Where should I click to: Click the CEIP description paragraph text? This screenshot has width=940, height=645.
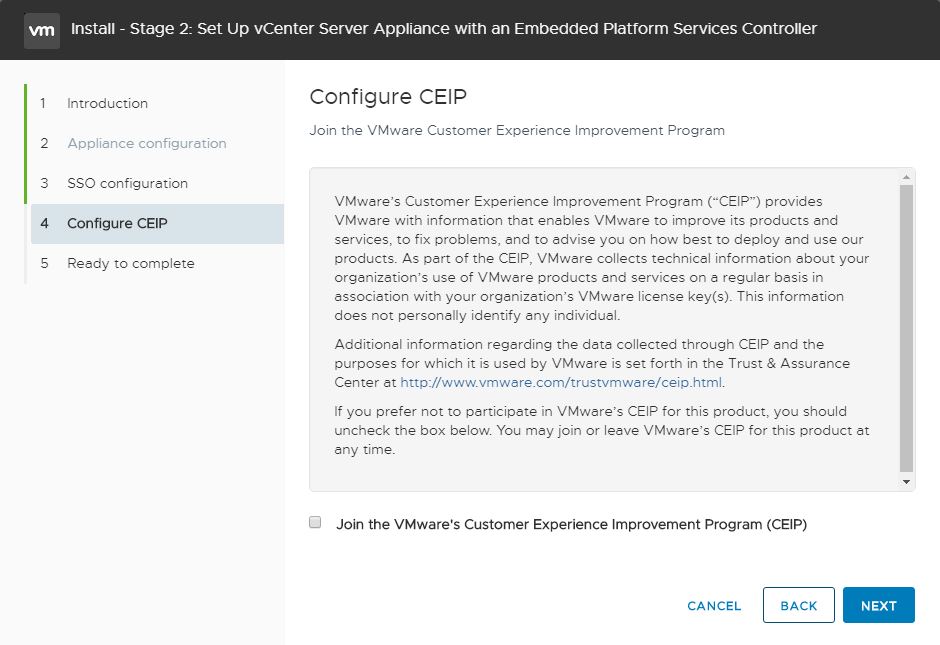(x=602, y=258)
